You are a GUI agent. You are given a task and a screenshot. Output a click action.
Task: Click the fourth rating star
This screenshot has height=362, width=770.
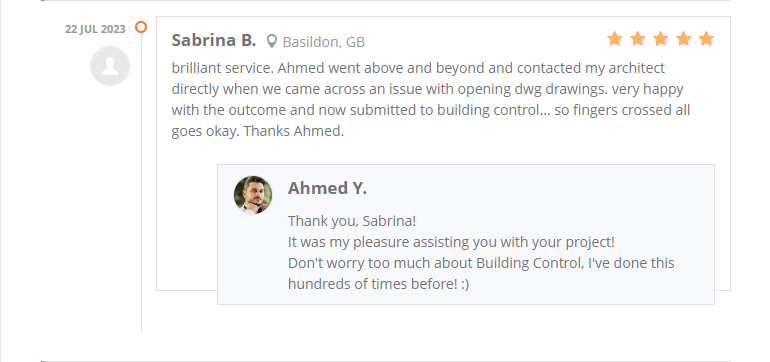(x=684, y=38)
